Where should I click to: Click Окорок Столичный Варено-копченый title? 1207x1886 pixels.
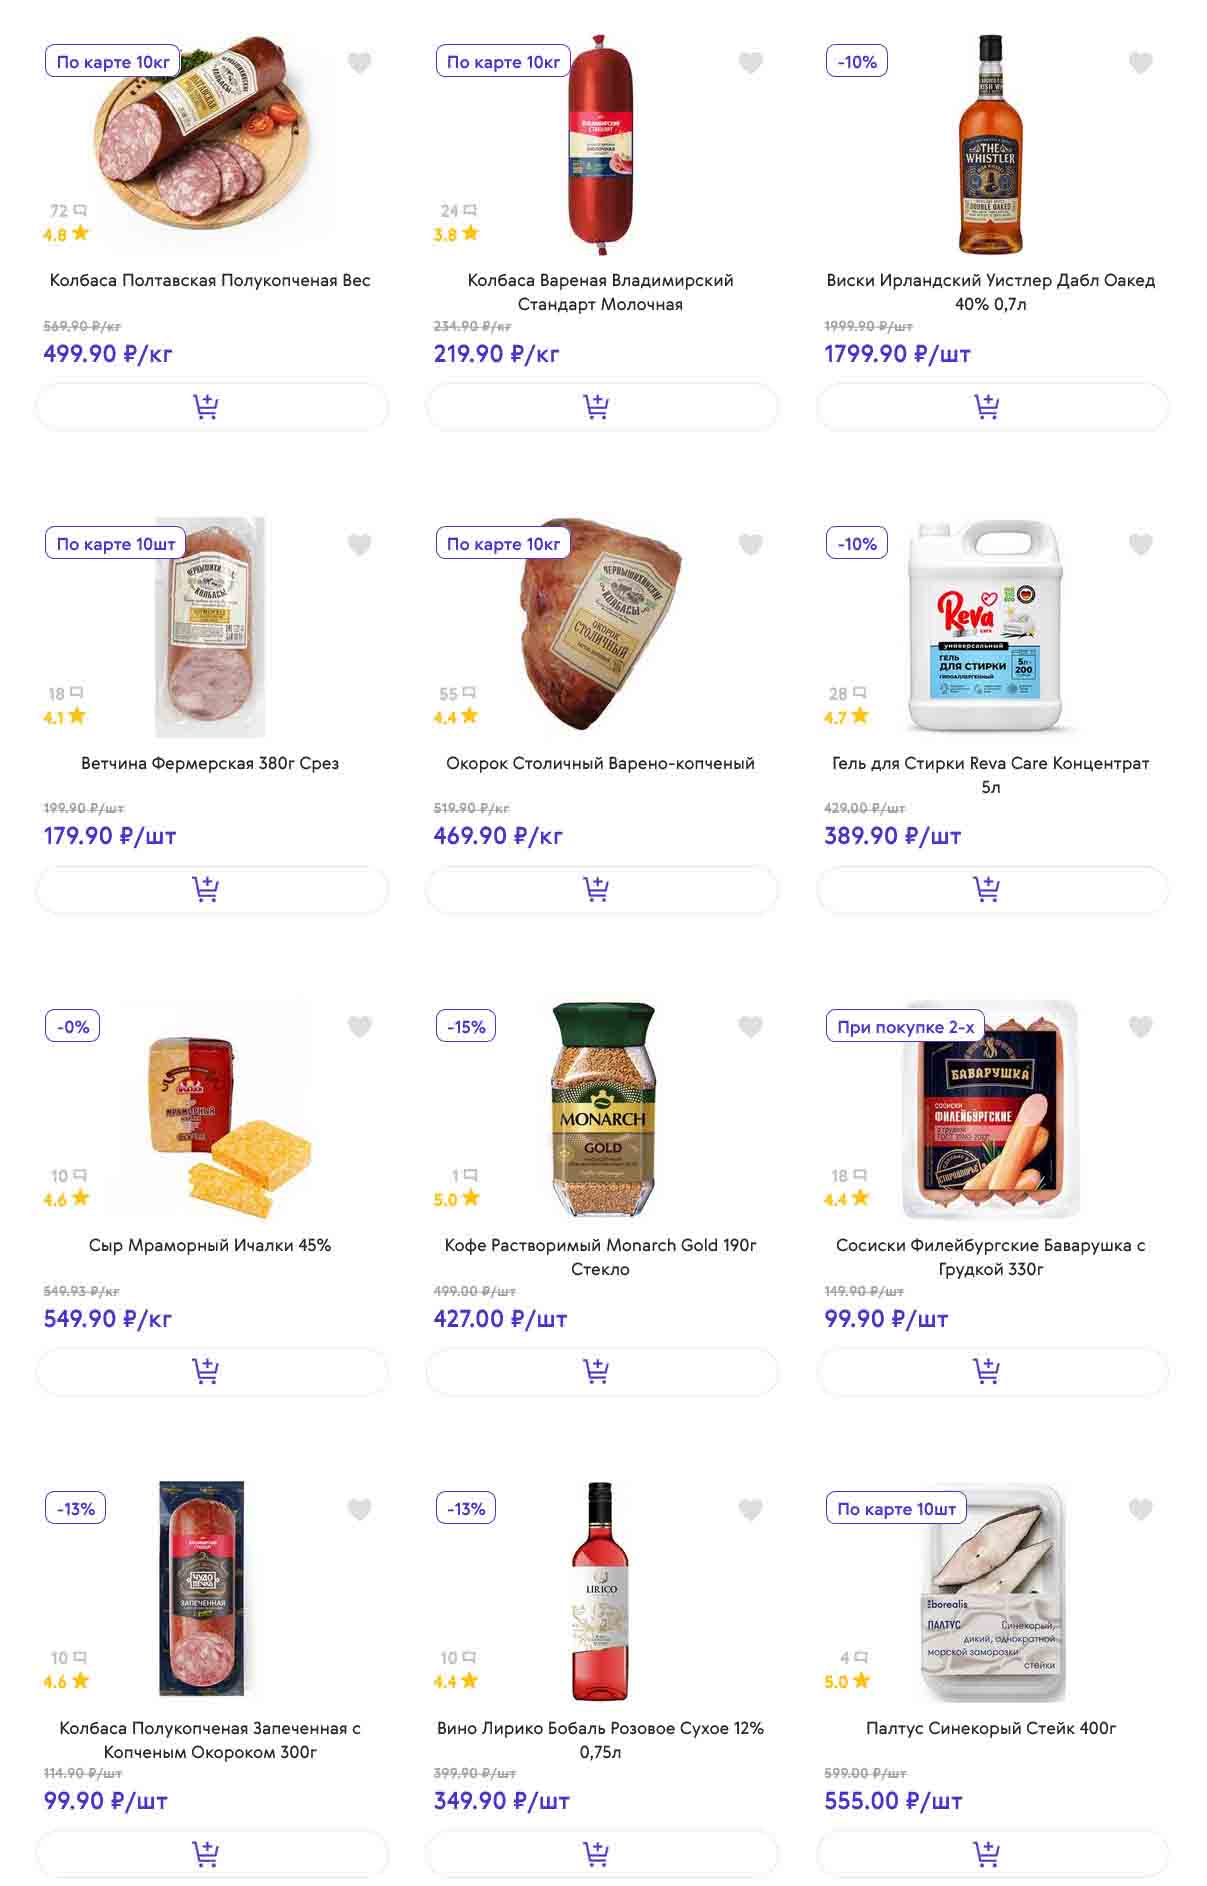tap(600, 763)
